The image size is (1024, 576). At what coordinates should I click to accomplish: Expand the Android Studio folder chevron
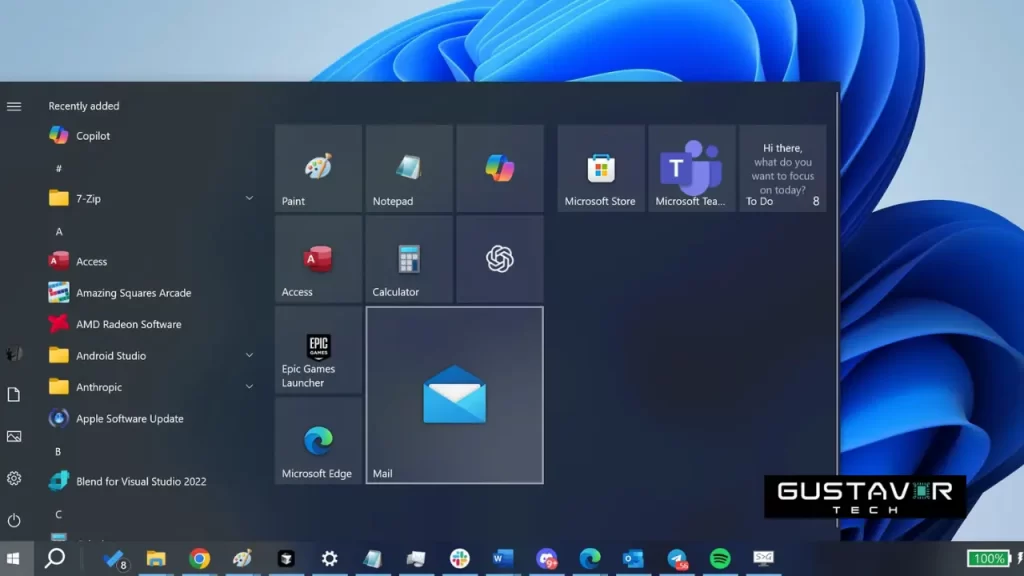pos(249,355)
